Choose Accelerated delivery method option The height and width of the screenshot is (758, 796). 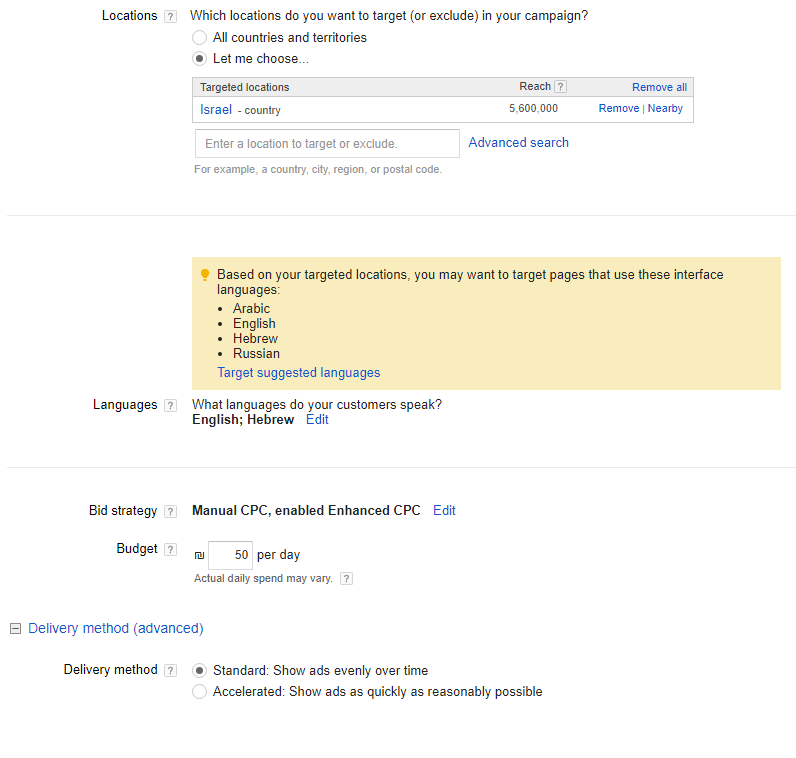(x=200, y=691)
